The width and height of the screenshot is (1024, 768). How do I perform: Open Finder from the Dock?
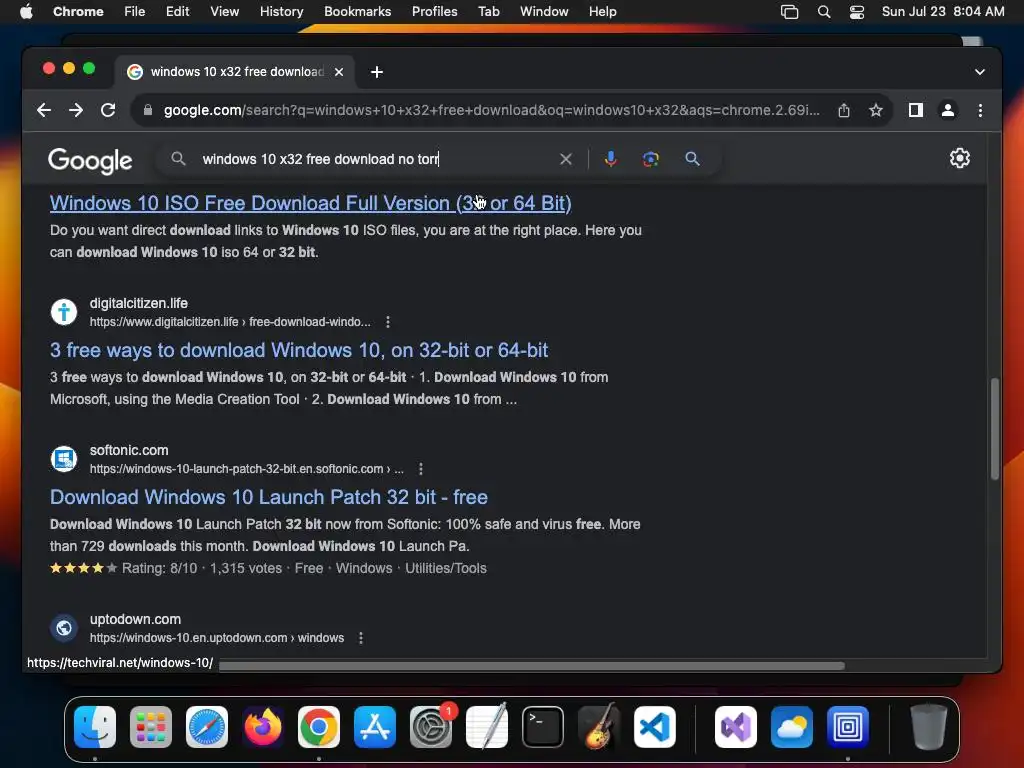[x=95, y=727]
